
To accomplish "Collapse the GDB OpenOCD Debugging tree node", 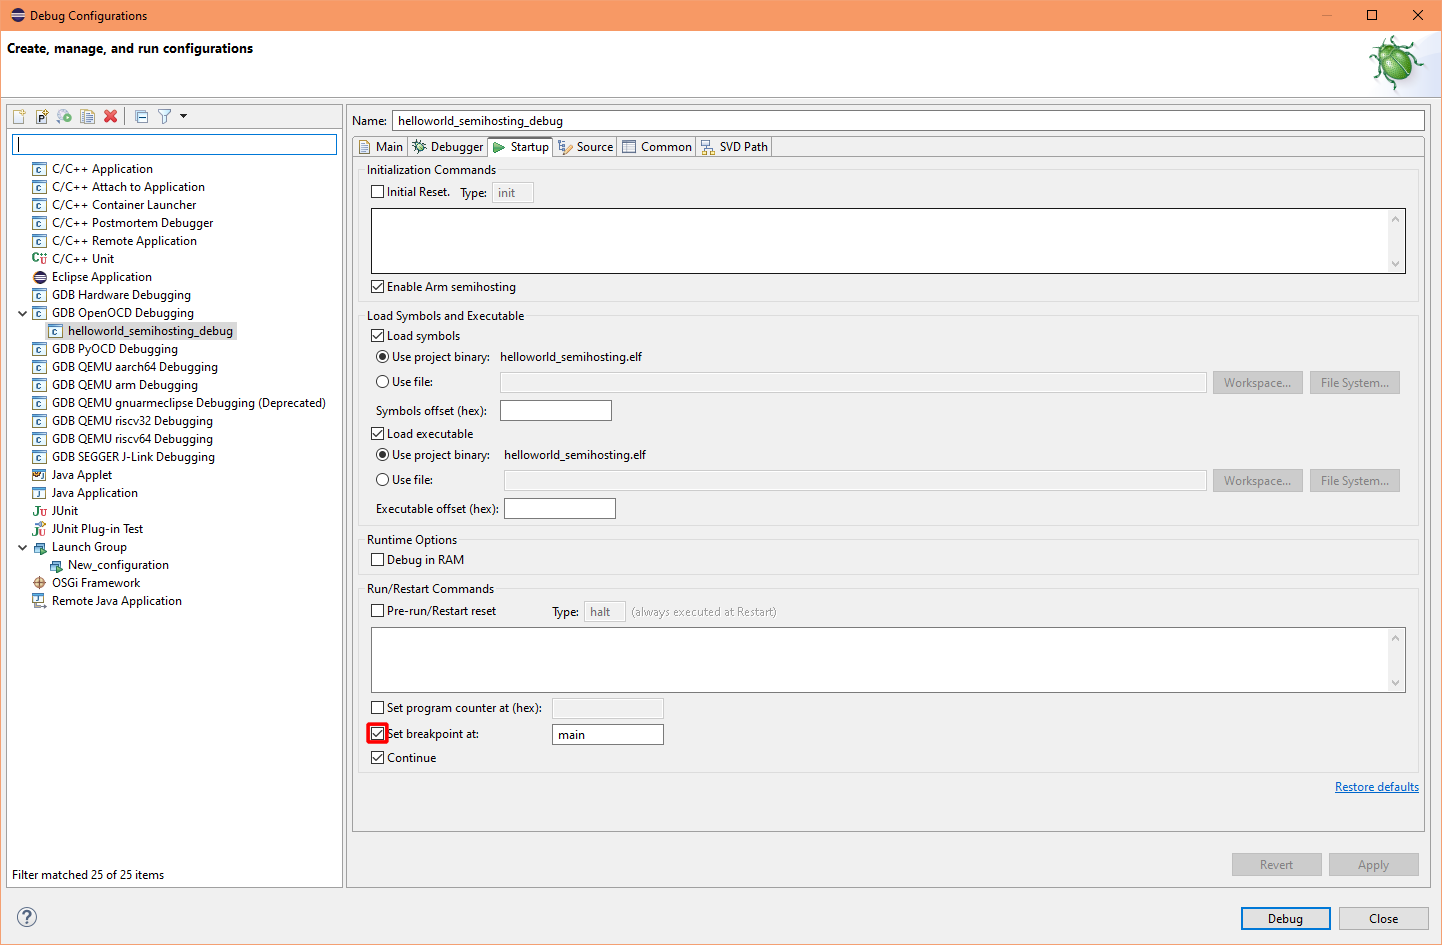I will 22,312.
